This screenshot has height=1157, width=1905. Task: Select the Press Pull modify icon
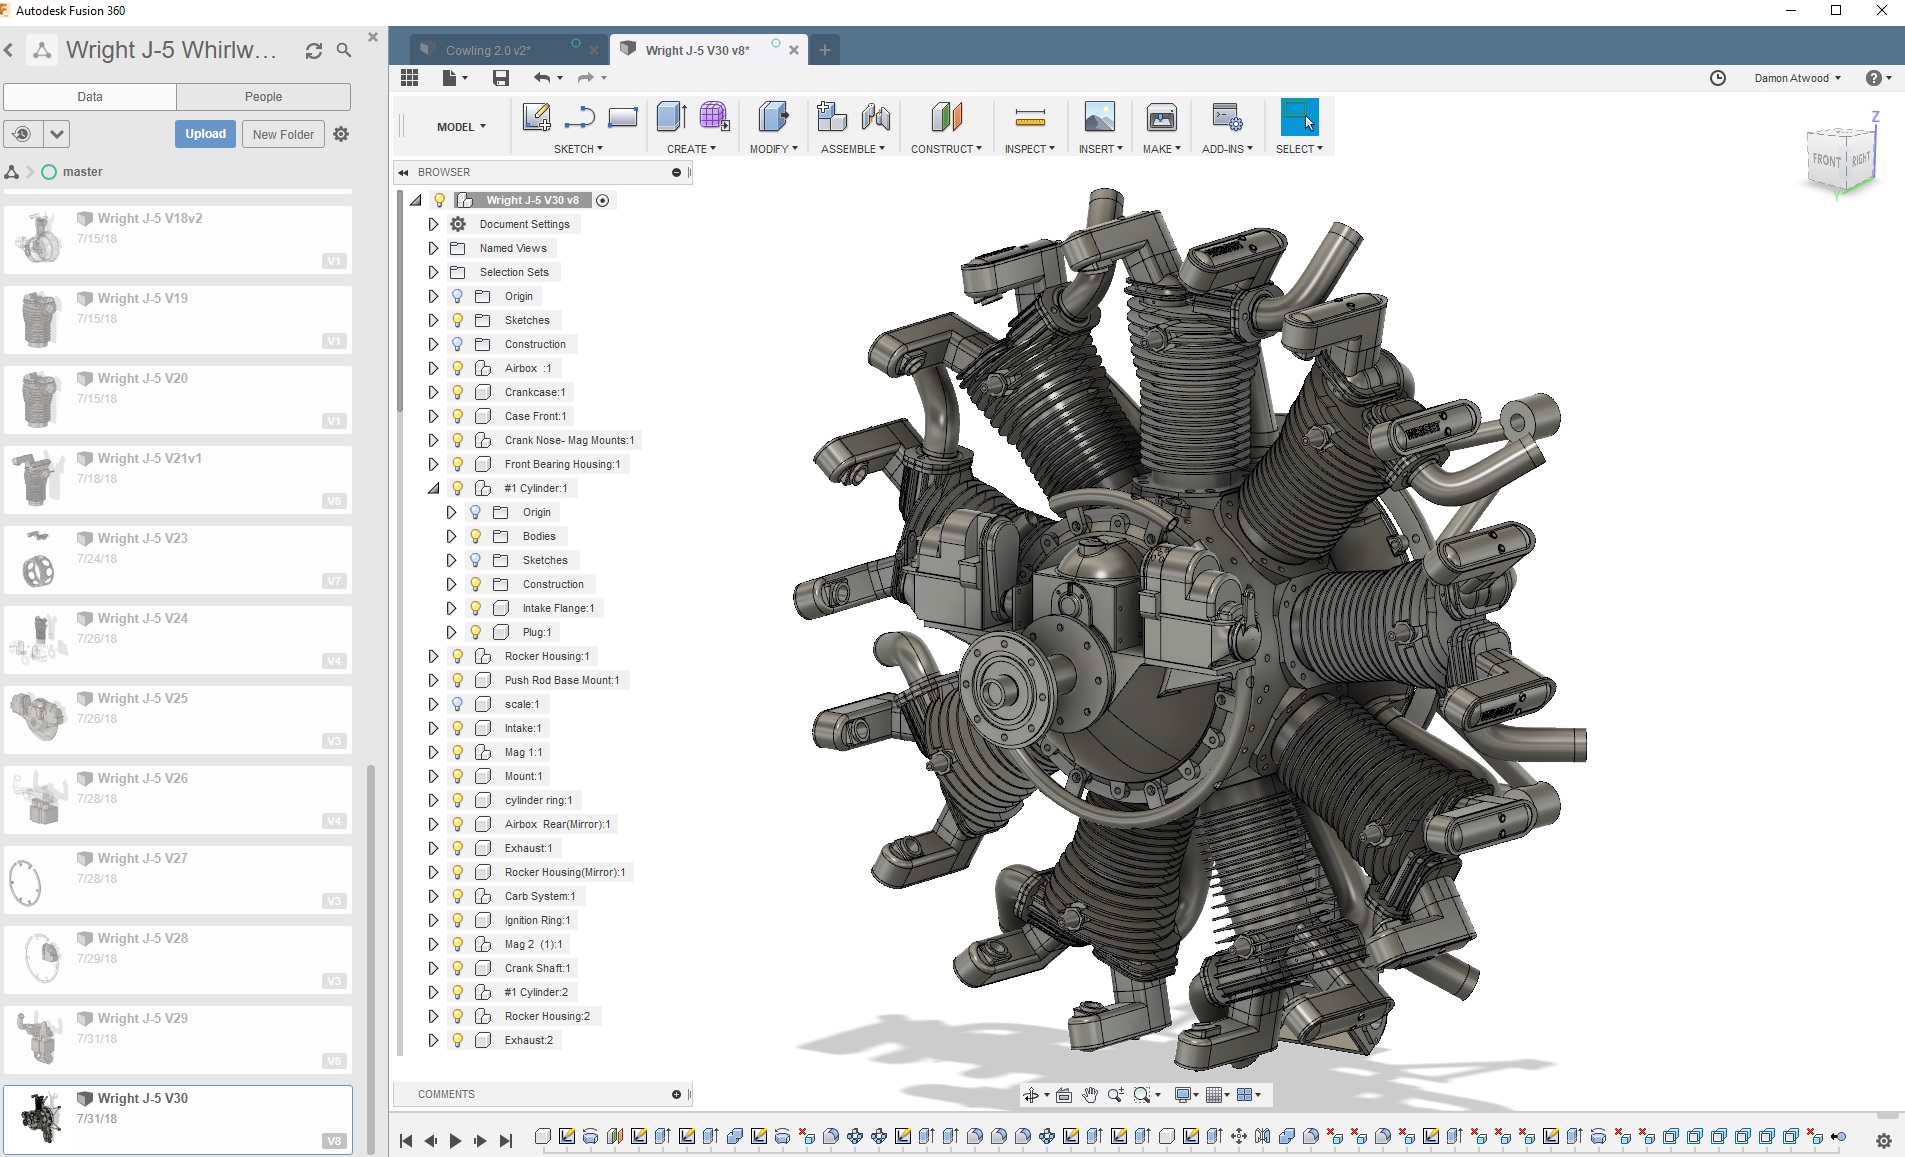pyautogui.click(x=773, y=118)
